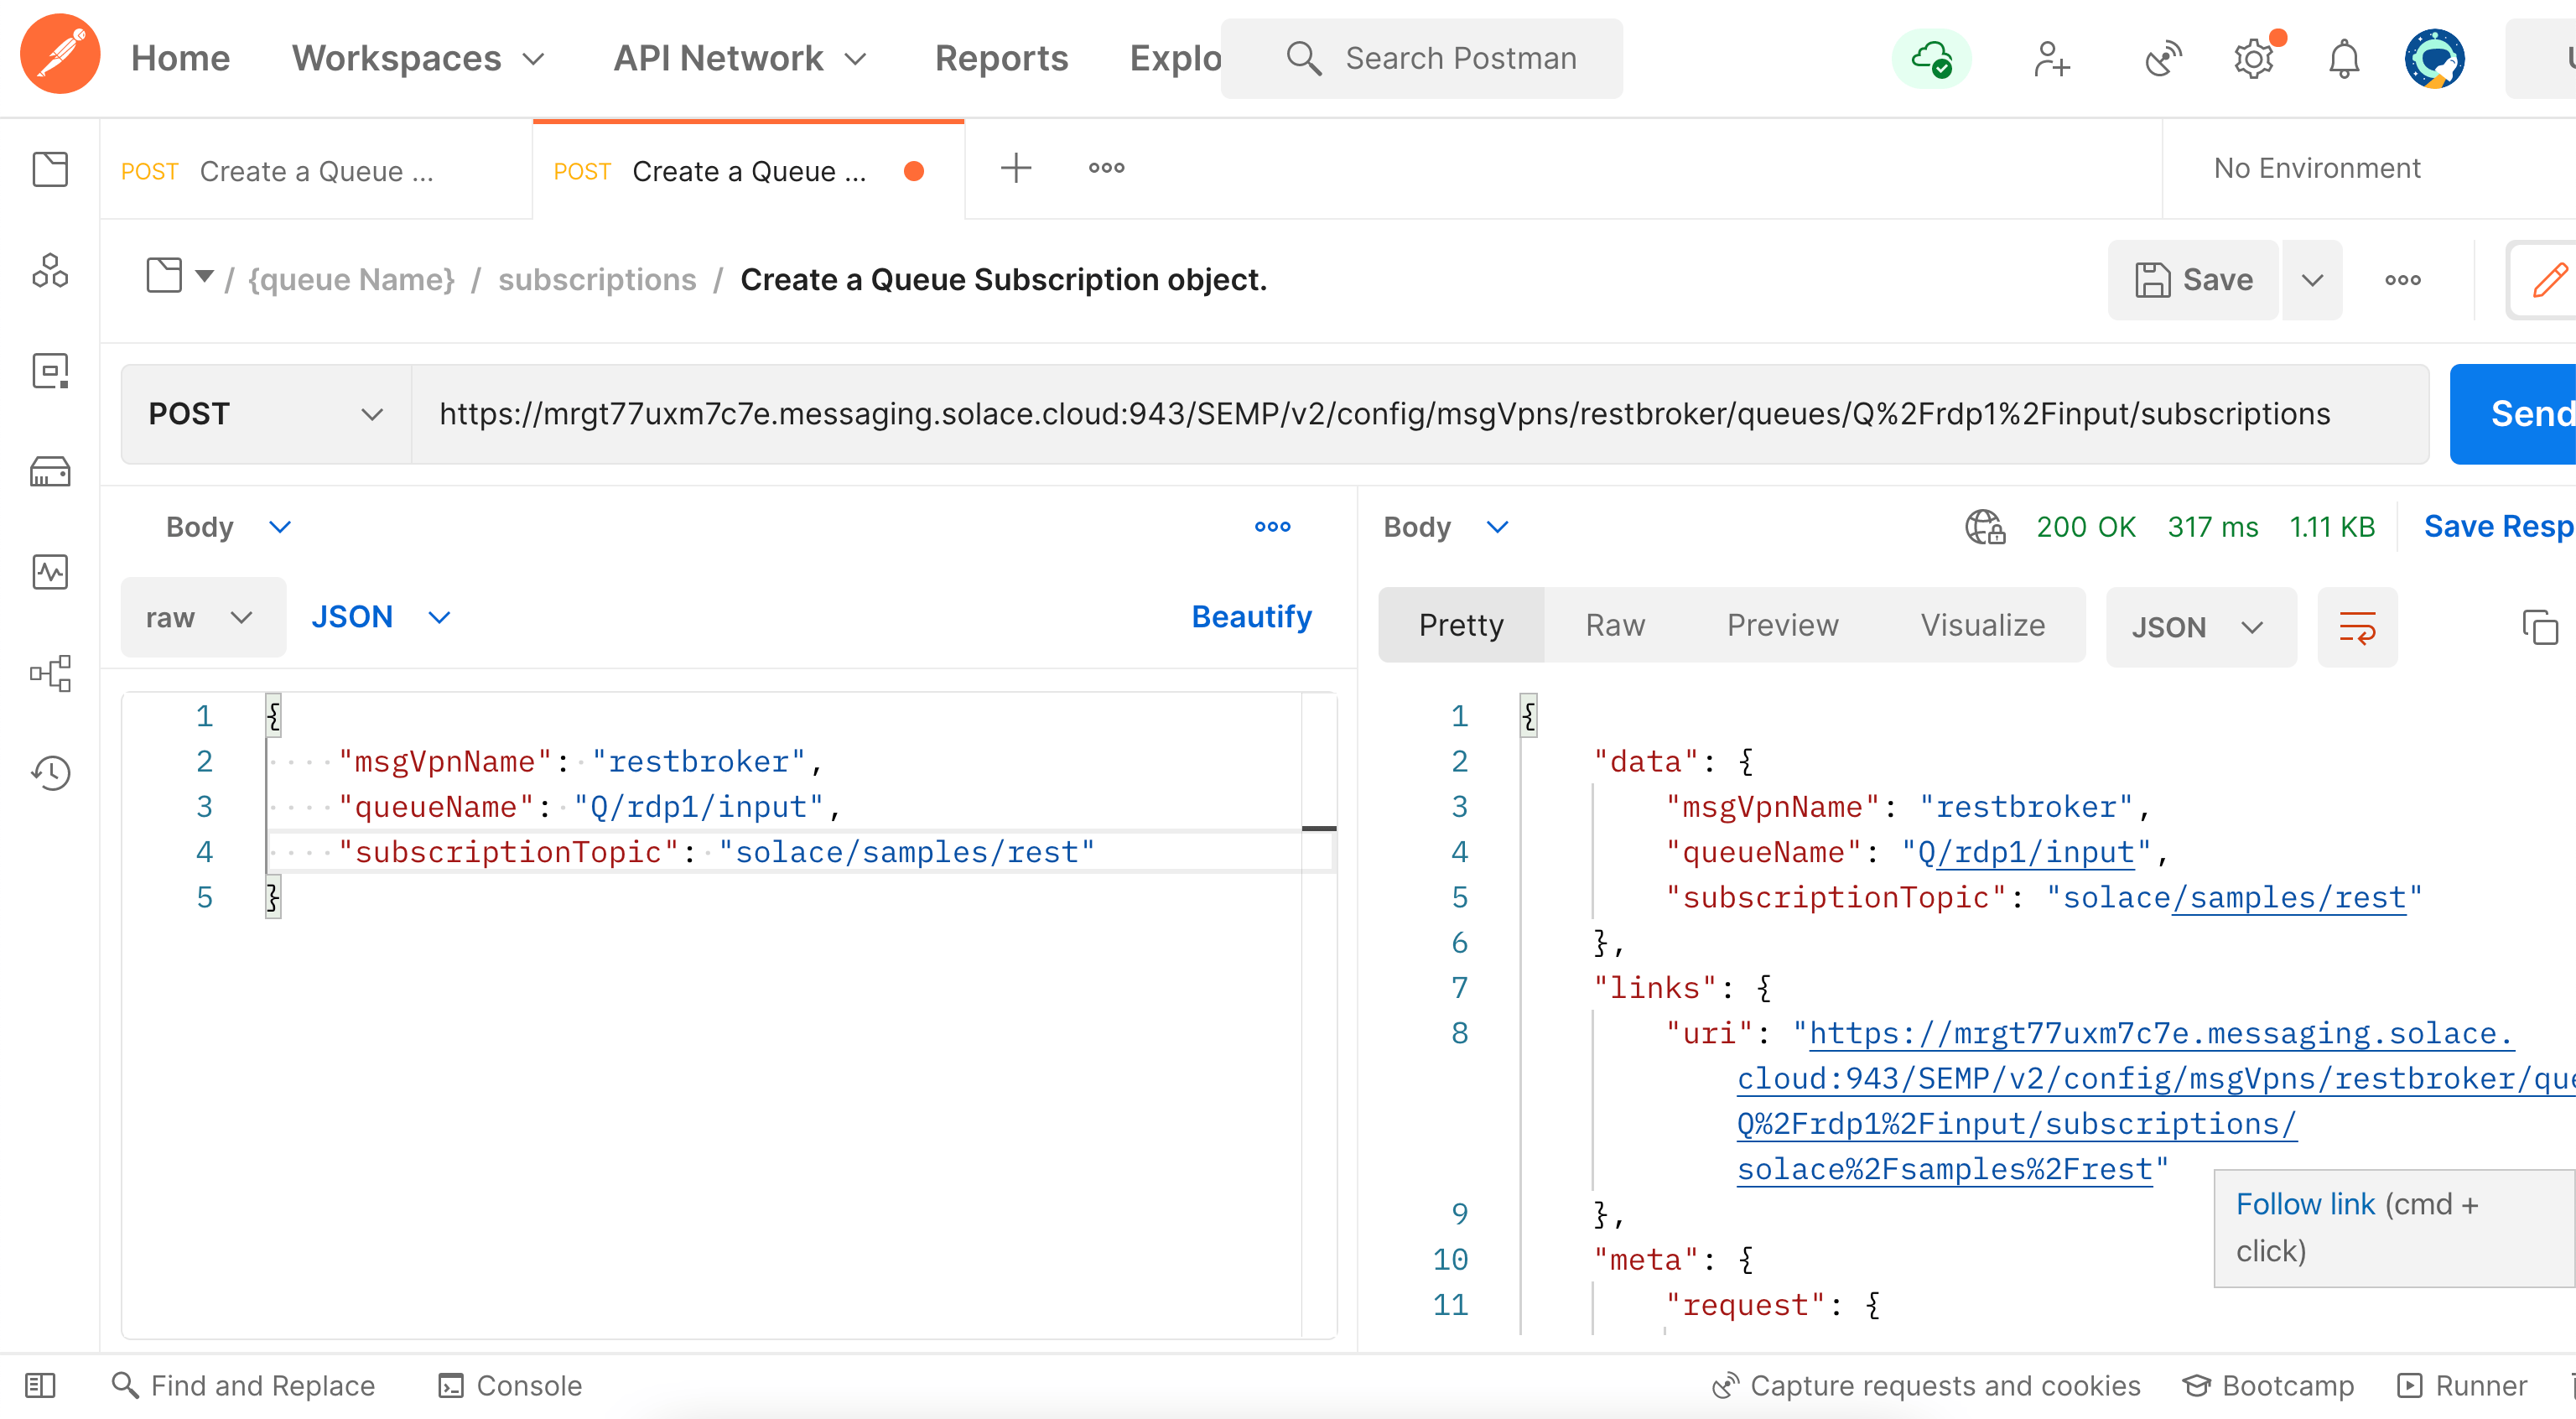The width and height of the screenshot is (2576, 1419).
Task: Toggle the two-pane layout icon in status bar
Action: (40, 1385)
